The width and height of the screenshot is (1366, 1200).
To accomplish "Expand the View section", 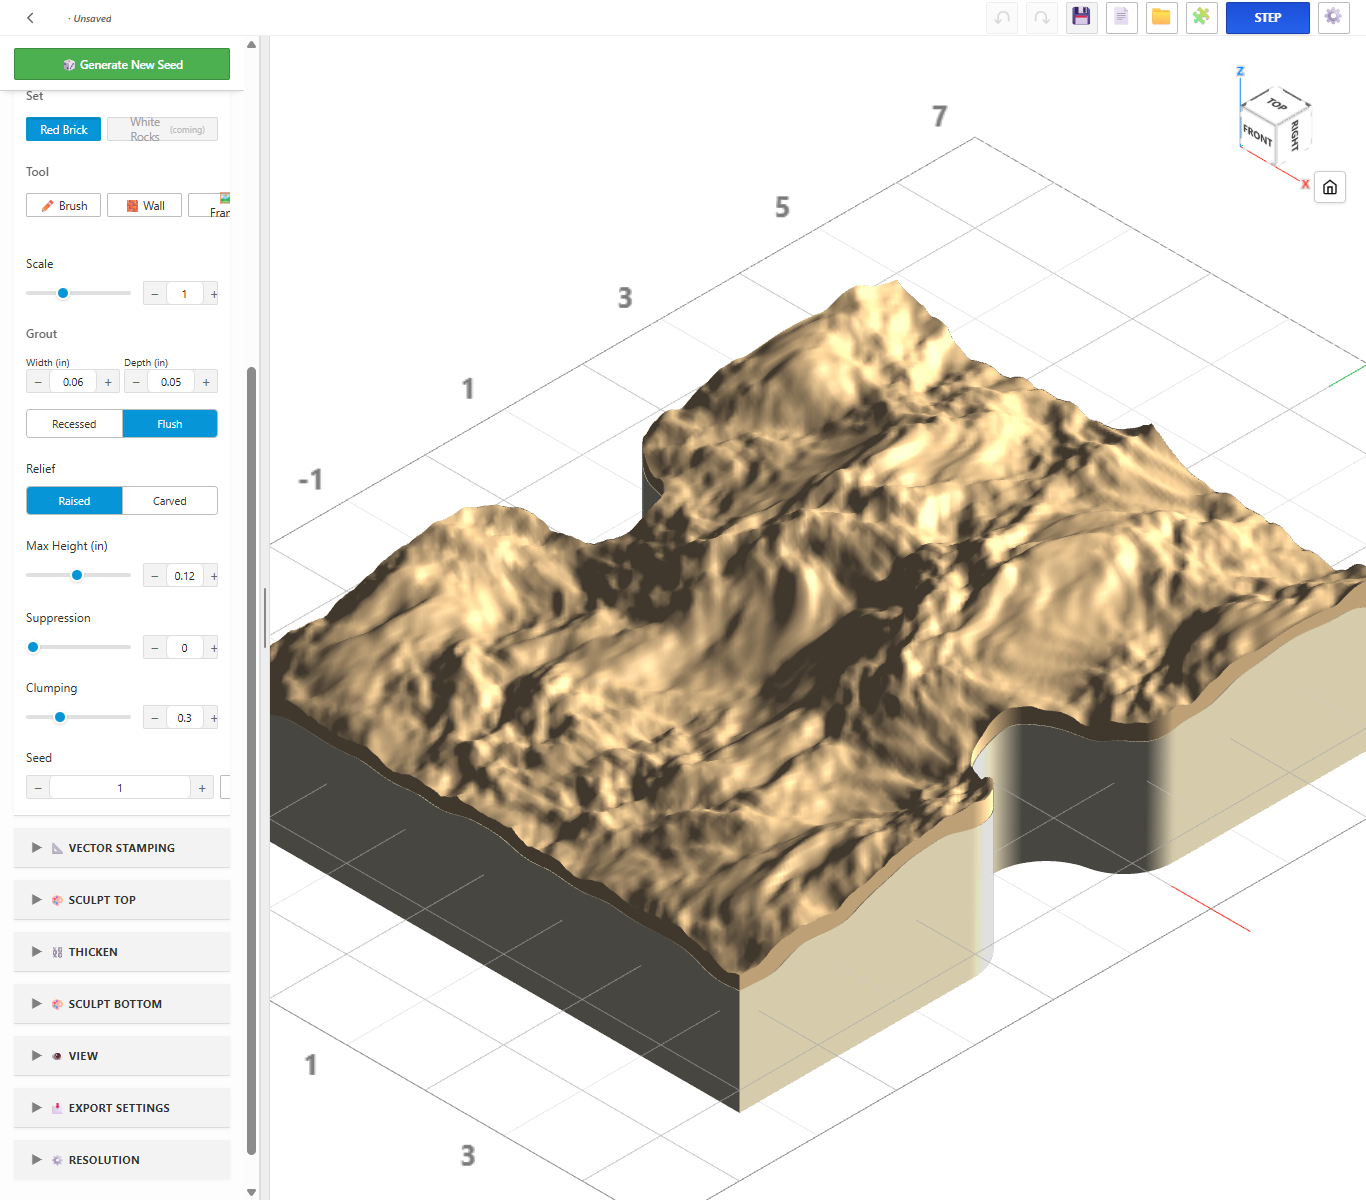I will click(x=122, y=1056).
